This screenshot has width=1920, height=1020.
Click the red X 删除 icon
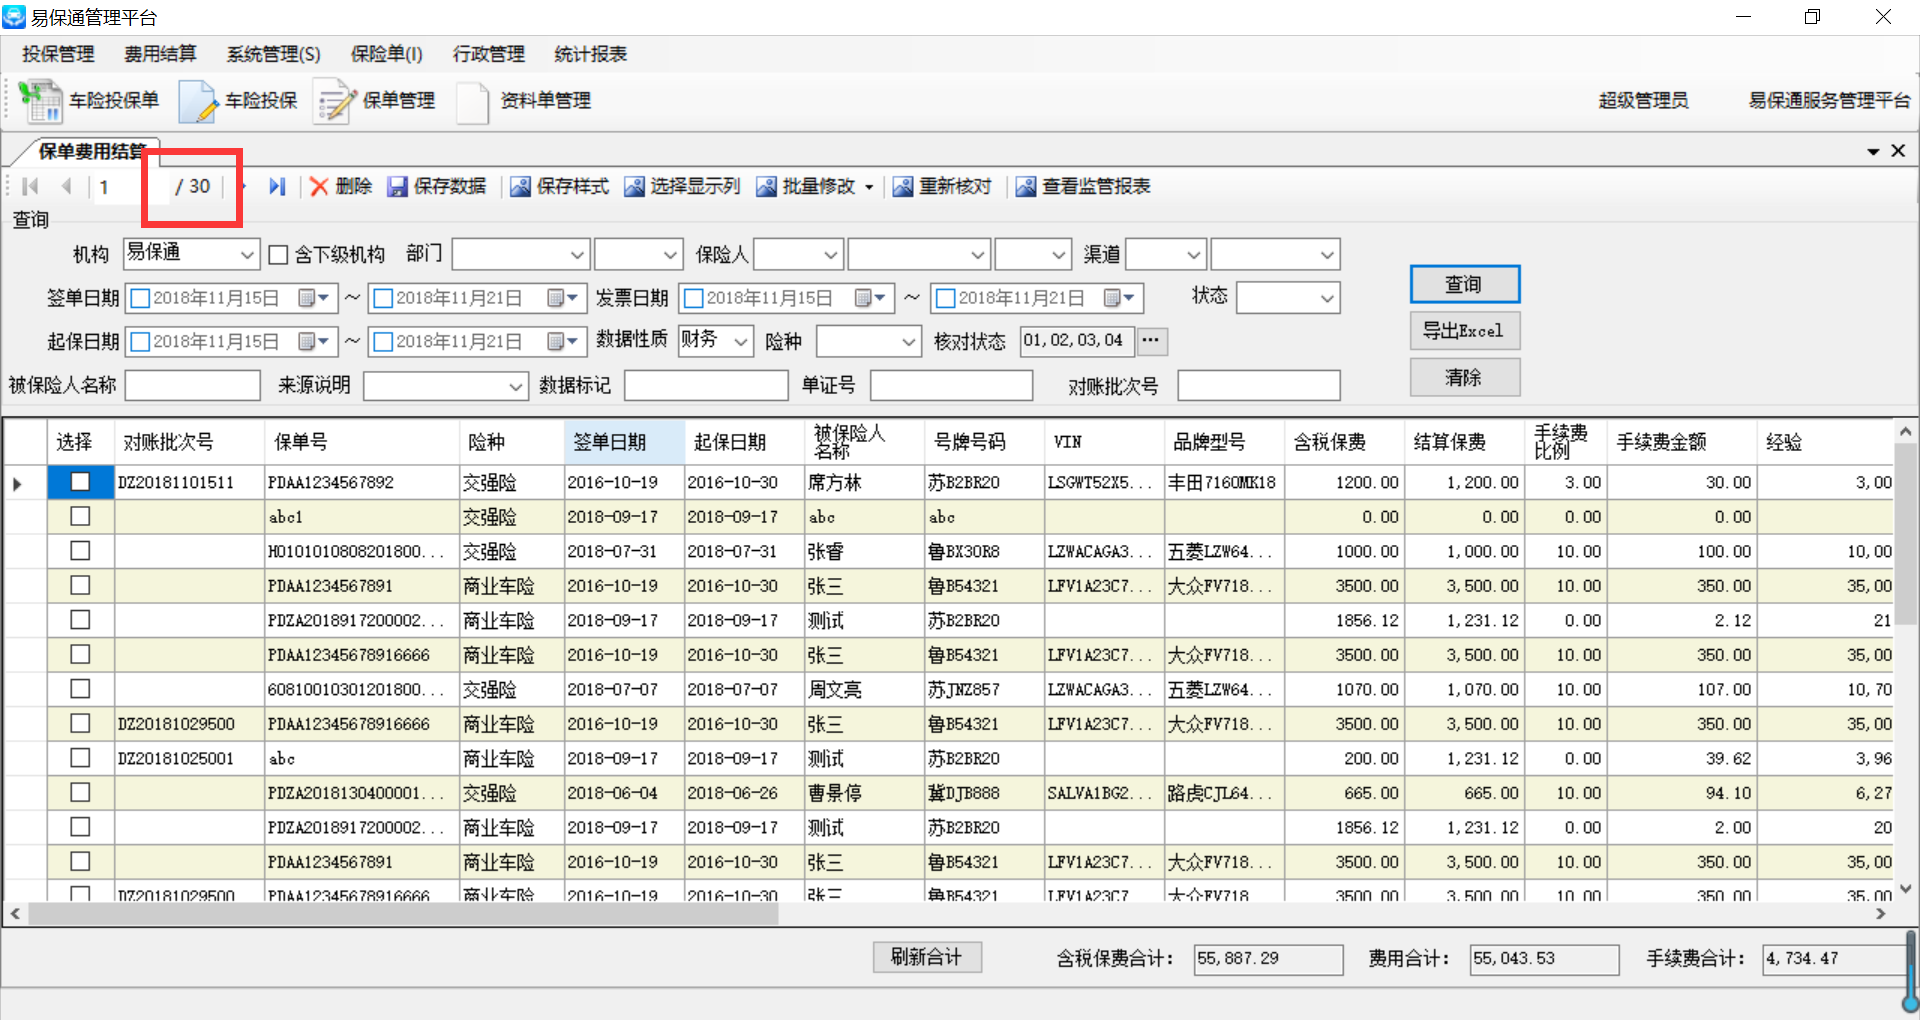[x=319, y=187]
